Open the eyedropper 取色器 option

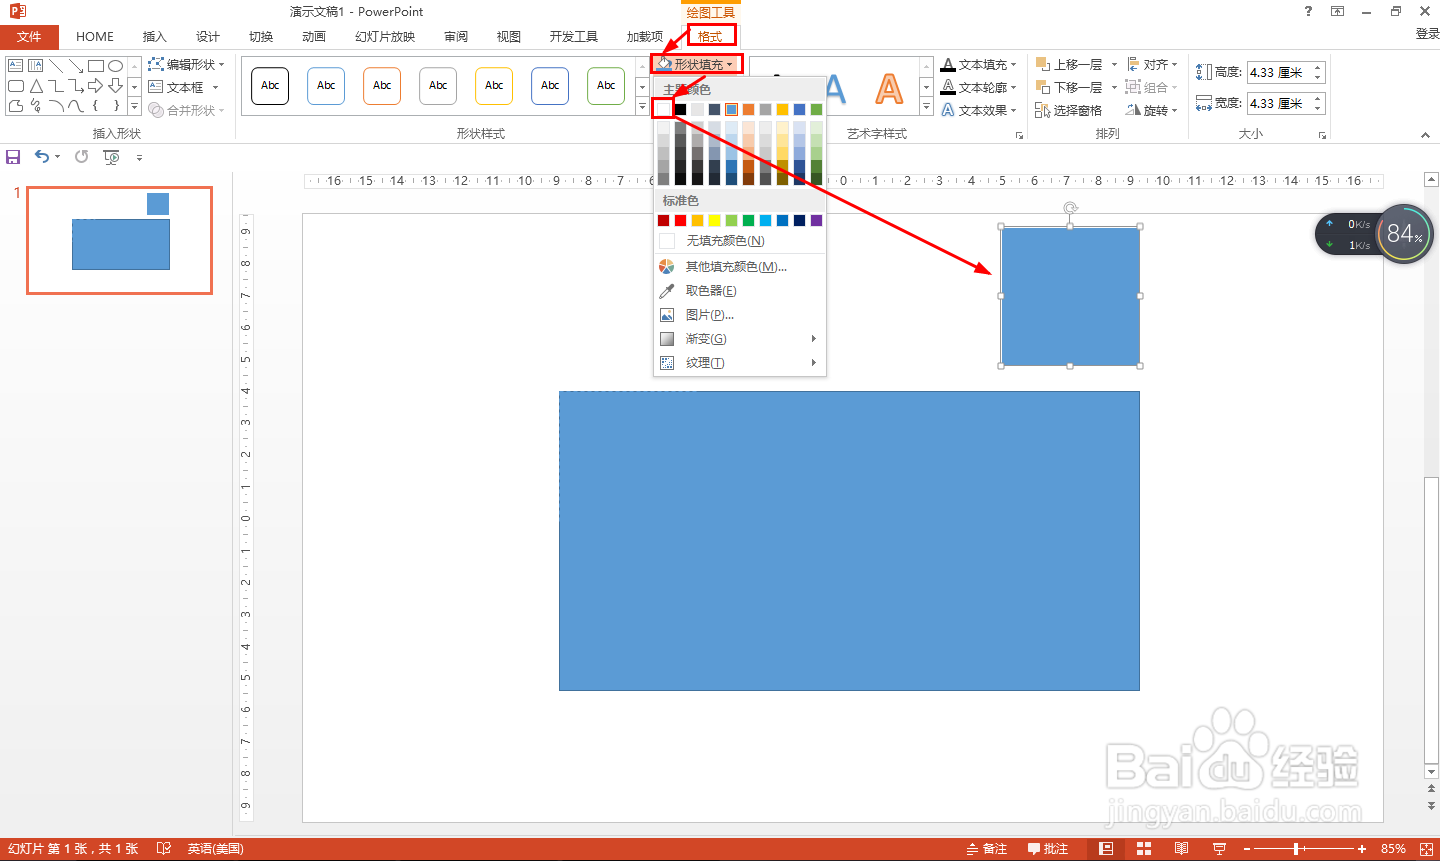point(740,291)
